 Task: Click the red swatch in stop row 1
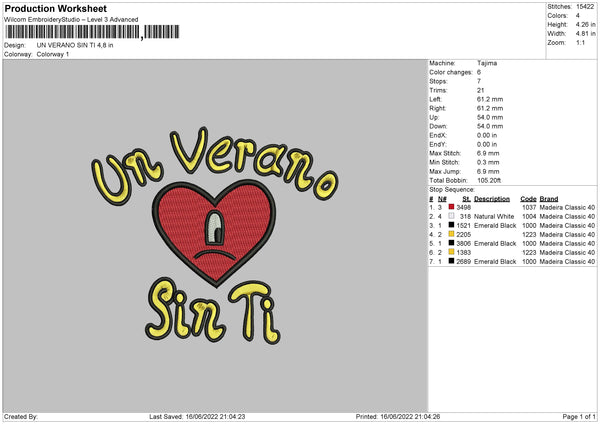[x=452, y=207]
